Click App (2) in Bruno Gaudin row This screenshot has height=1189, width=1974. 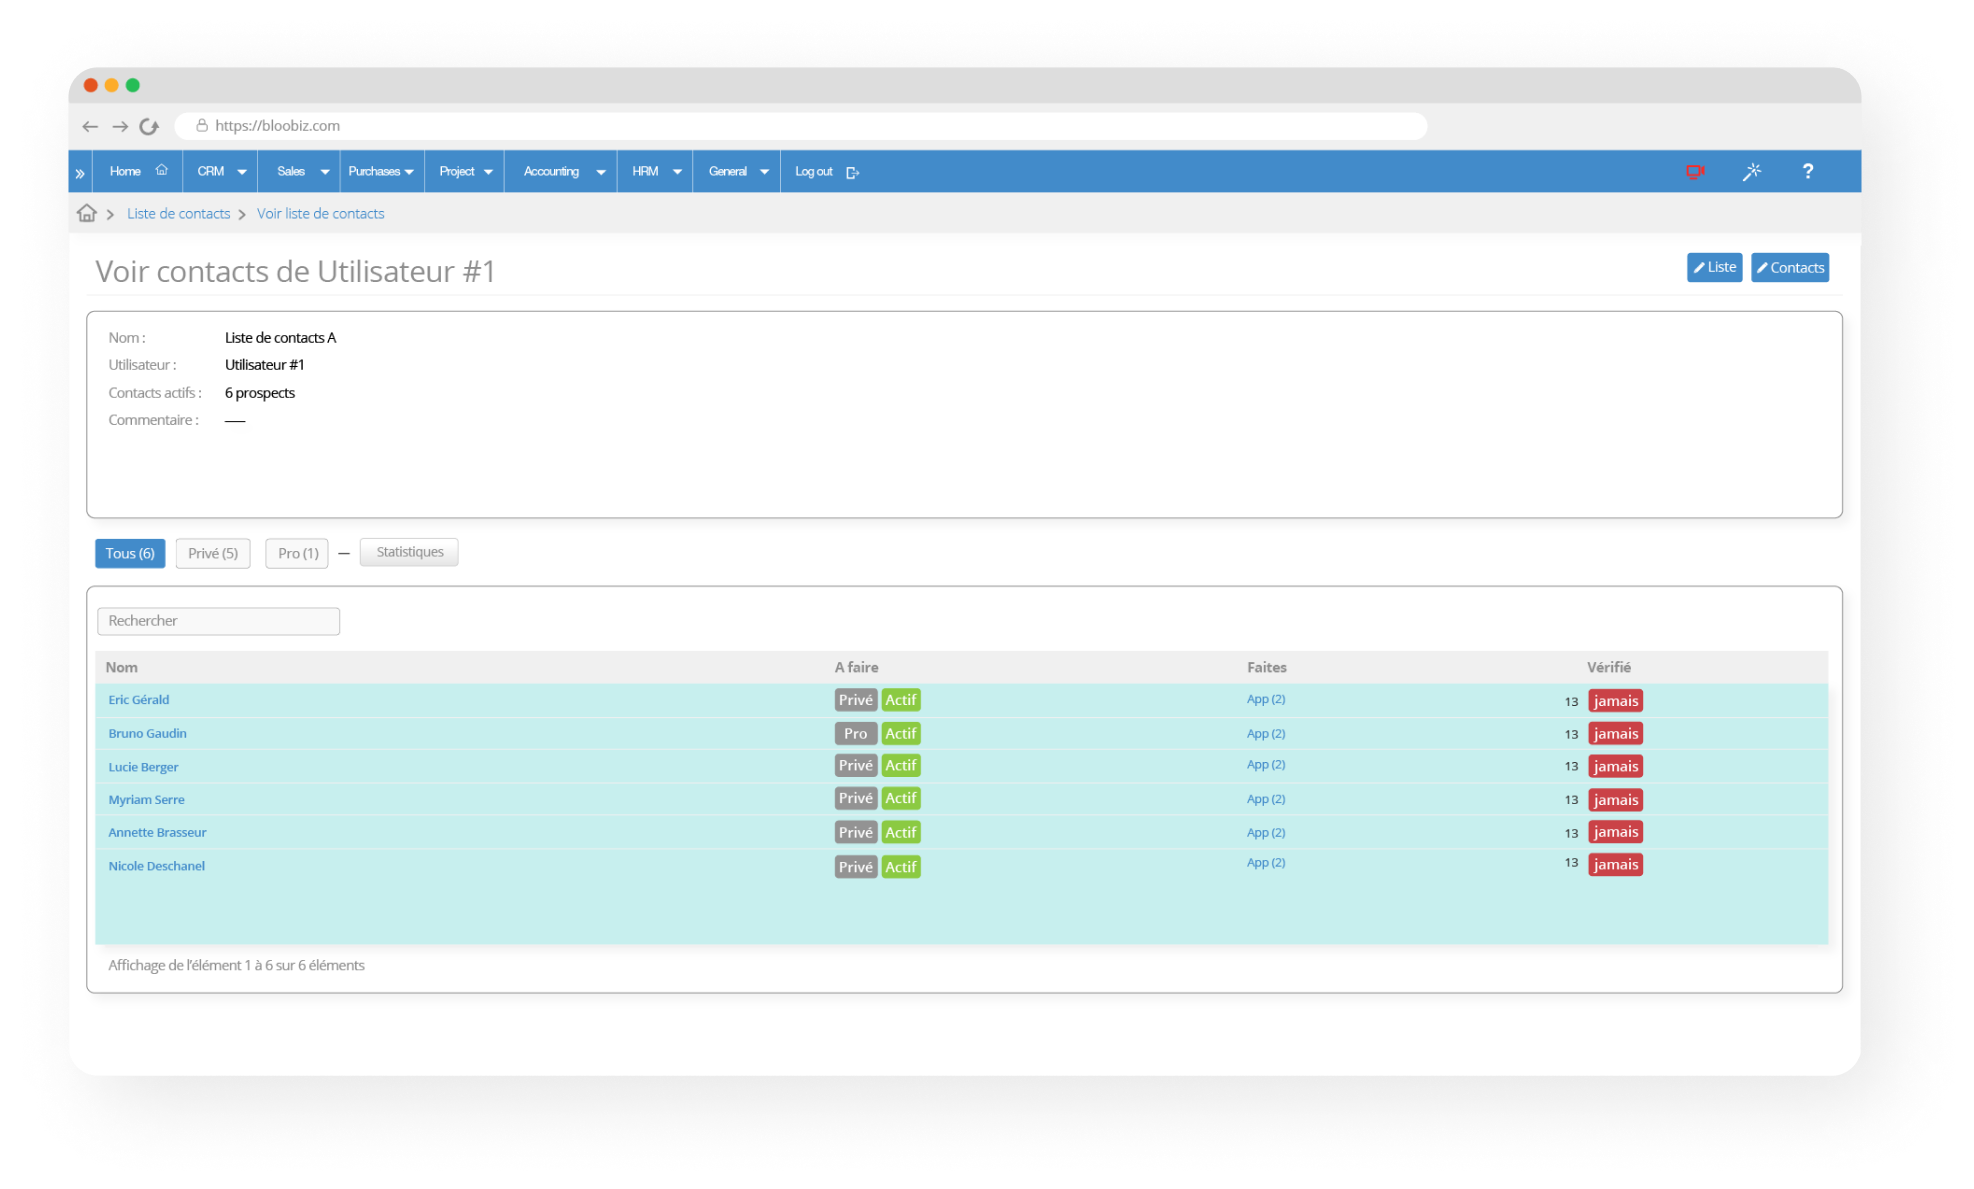(x=1265, y=733)
